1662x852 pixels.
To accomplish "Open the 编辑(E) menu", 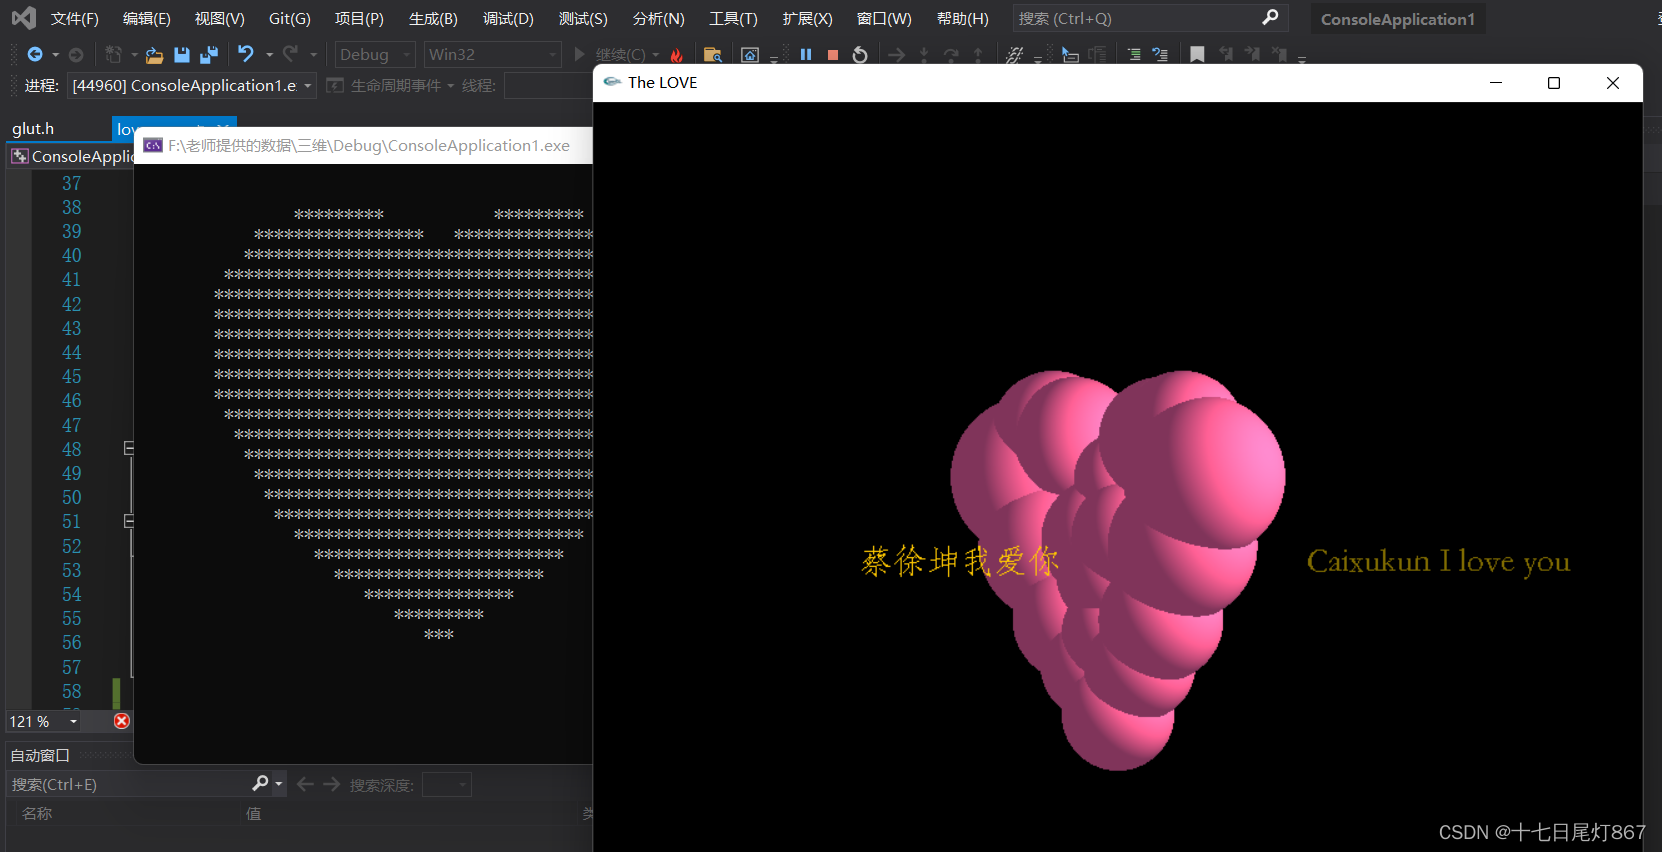I will pyautogui.click(x=147, y=18).
